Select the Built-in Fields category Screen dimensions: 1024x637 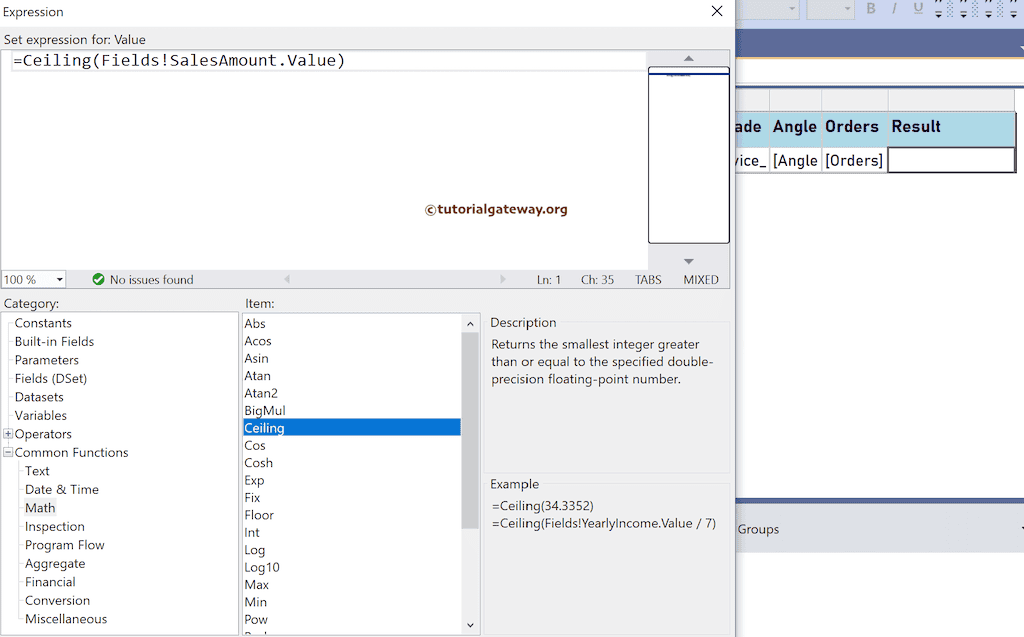pyautogui.click(x=54, y=341)
